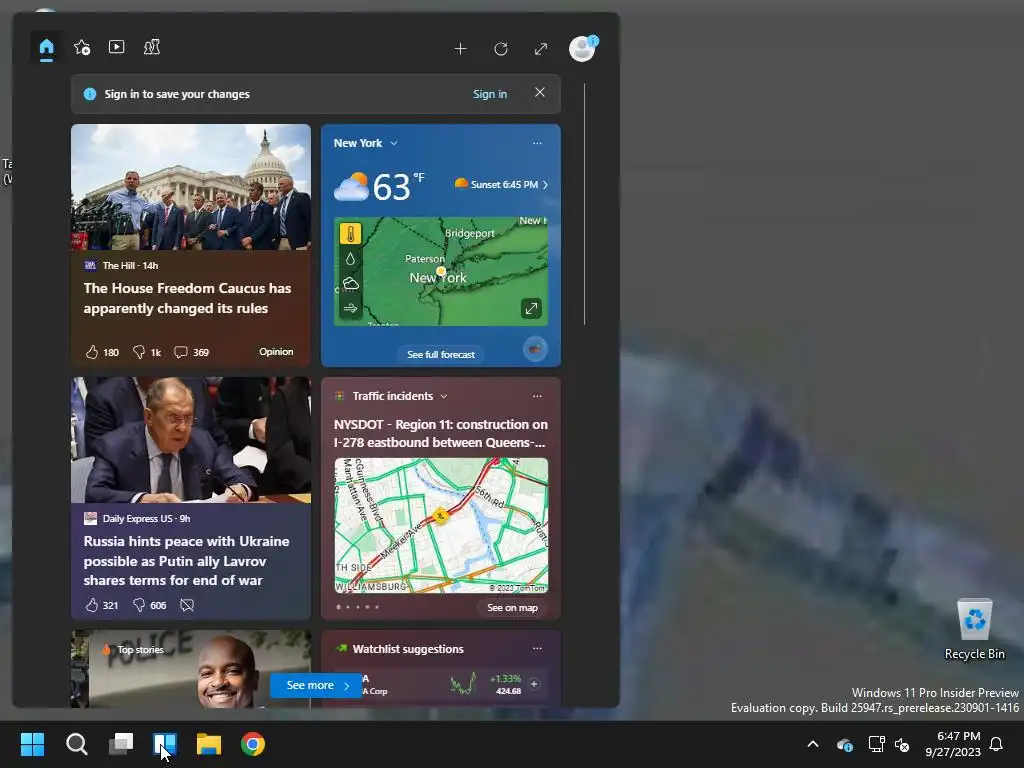Click See on map button

click(x=513, y=607)
